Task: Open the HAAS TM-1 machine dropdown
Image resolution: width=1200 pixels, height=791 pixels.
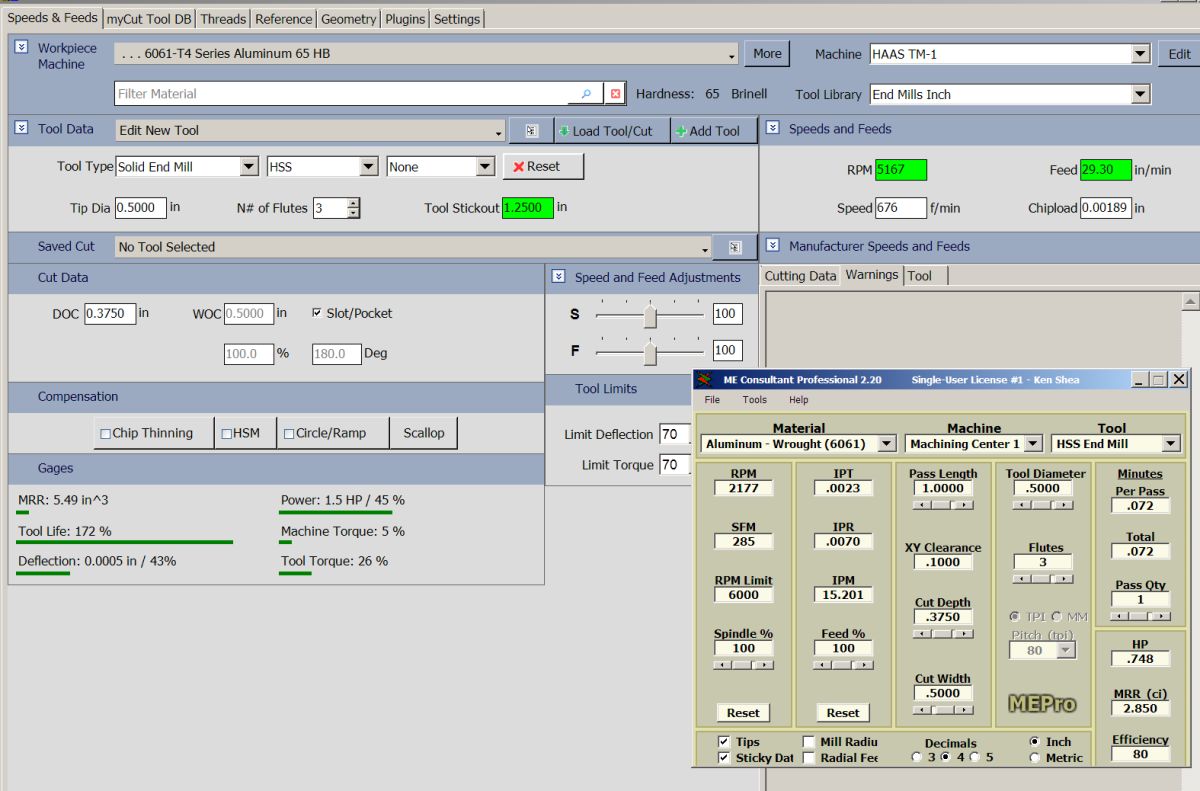Action: pyautogui.click(x=1140, y=54)
